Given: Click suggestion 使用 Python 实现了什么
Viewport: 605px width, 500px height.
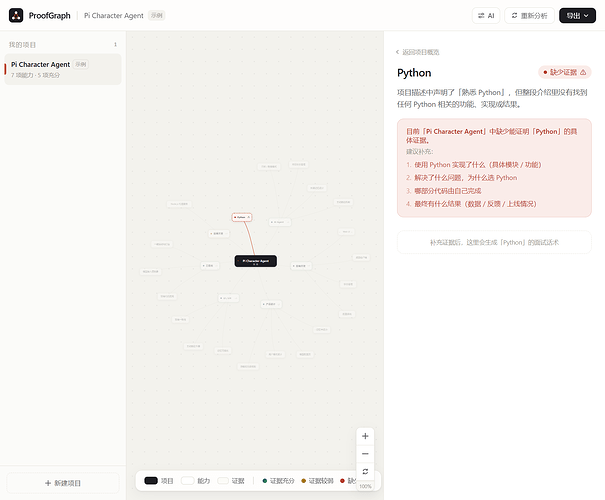Looking at the screenshot, I should 478,165.
